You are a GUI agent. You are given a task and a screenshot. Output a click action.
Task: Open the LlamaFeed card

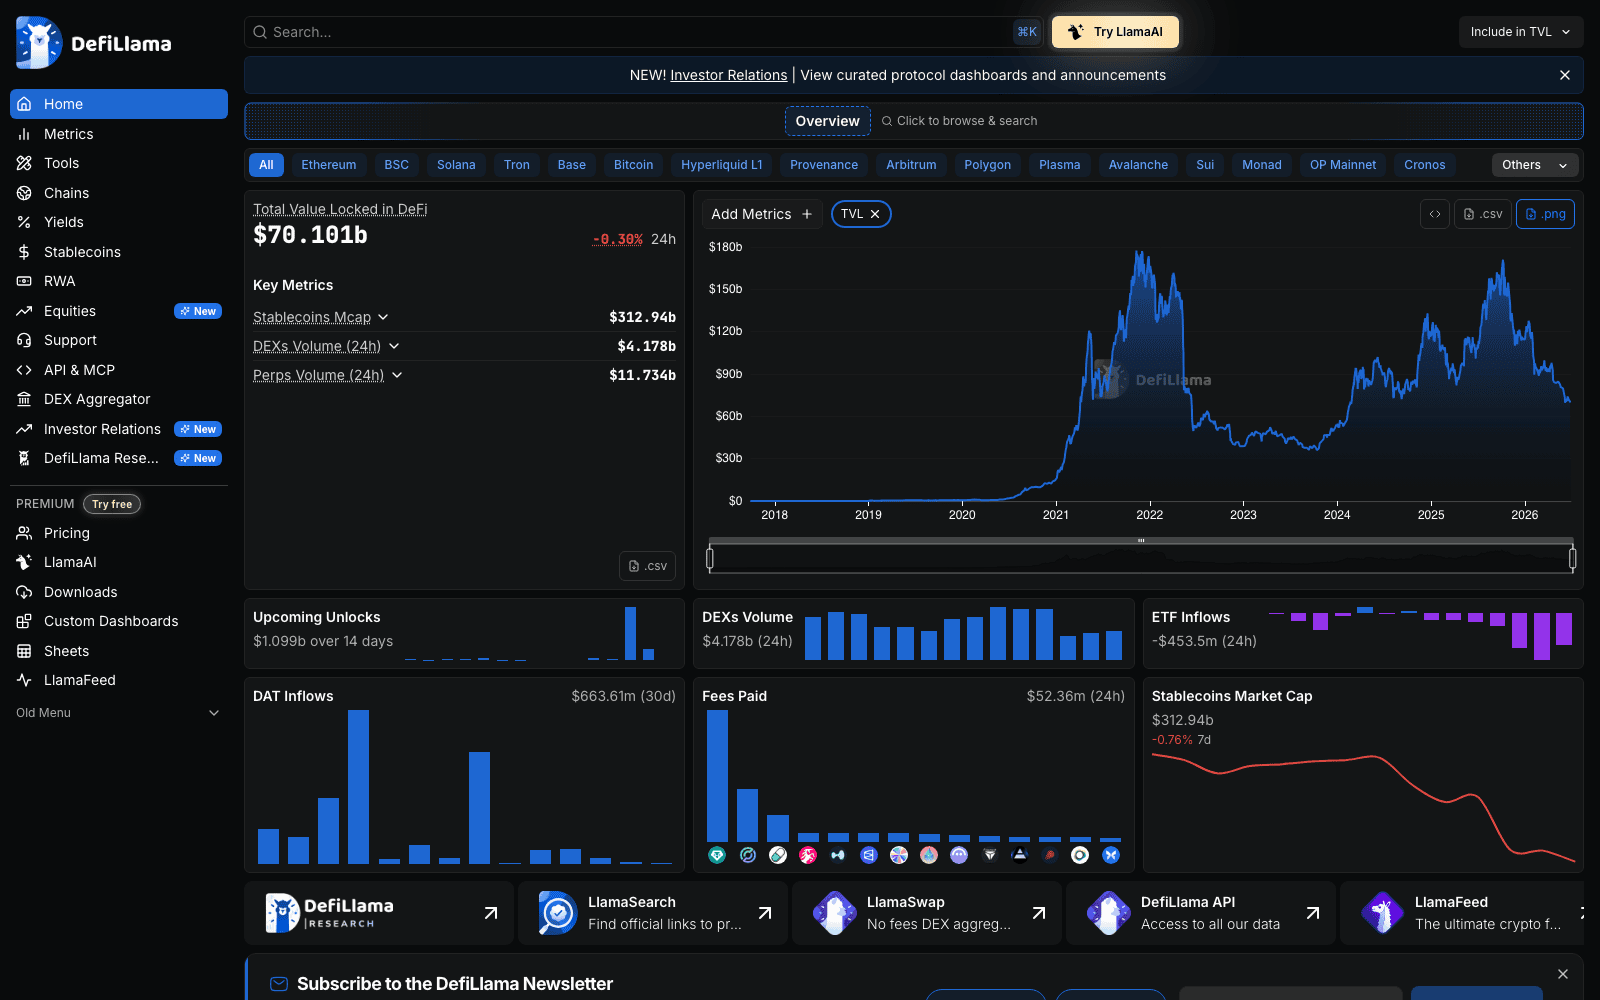[x=1462, y=913]
